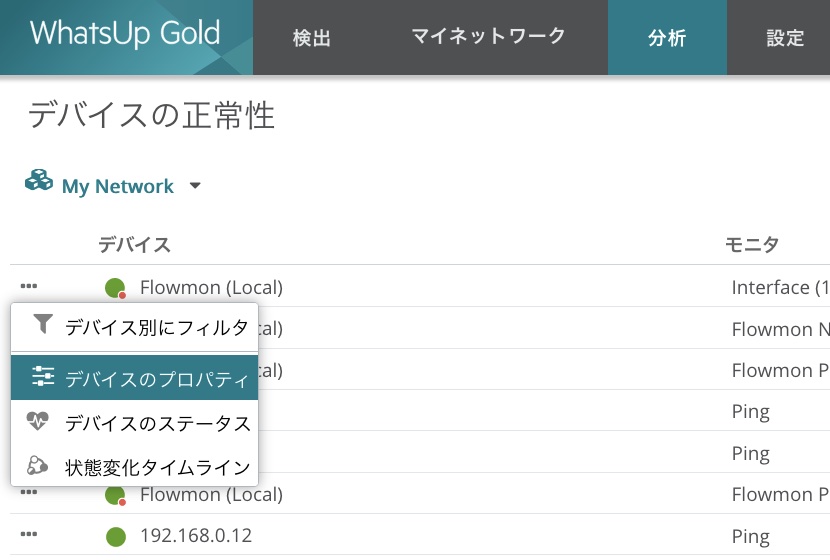Click the WhatsUp Gold logo

click(x=125, y=34)
